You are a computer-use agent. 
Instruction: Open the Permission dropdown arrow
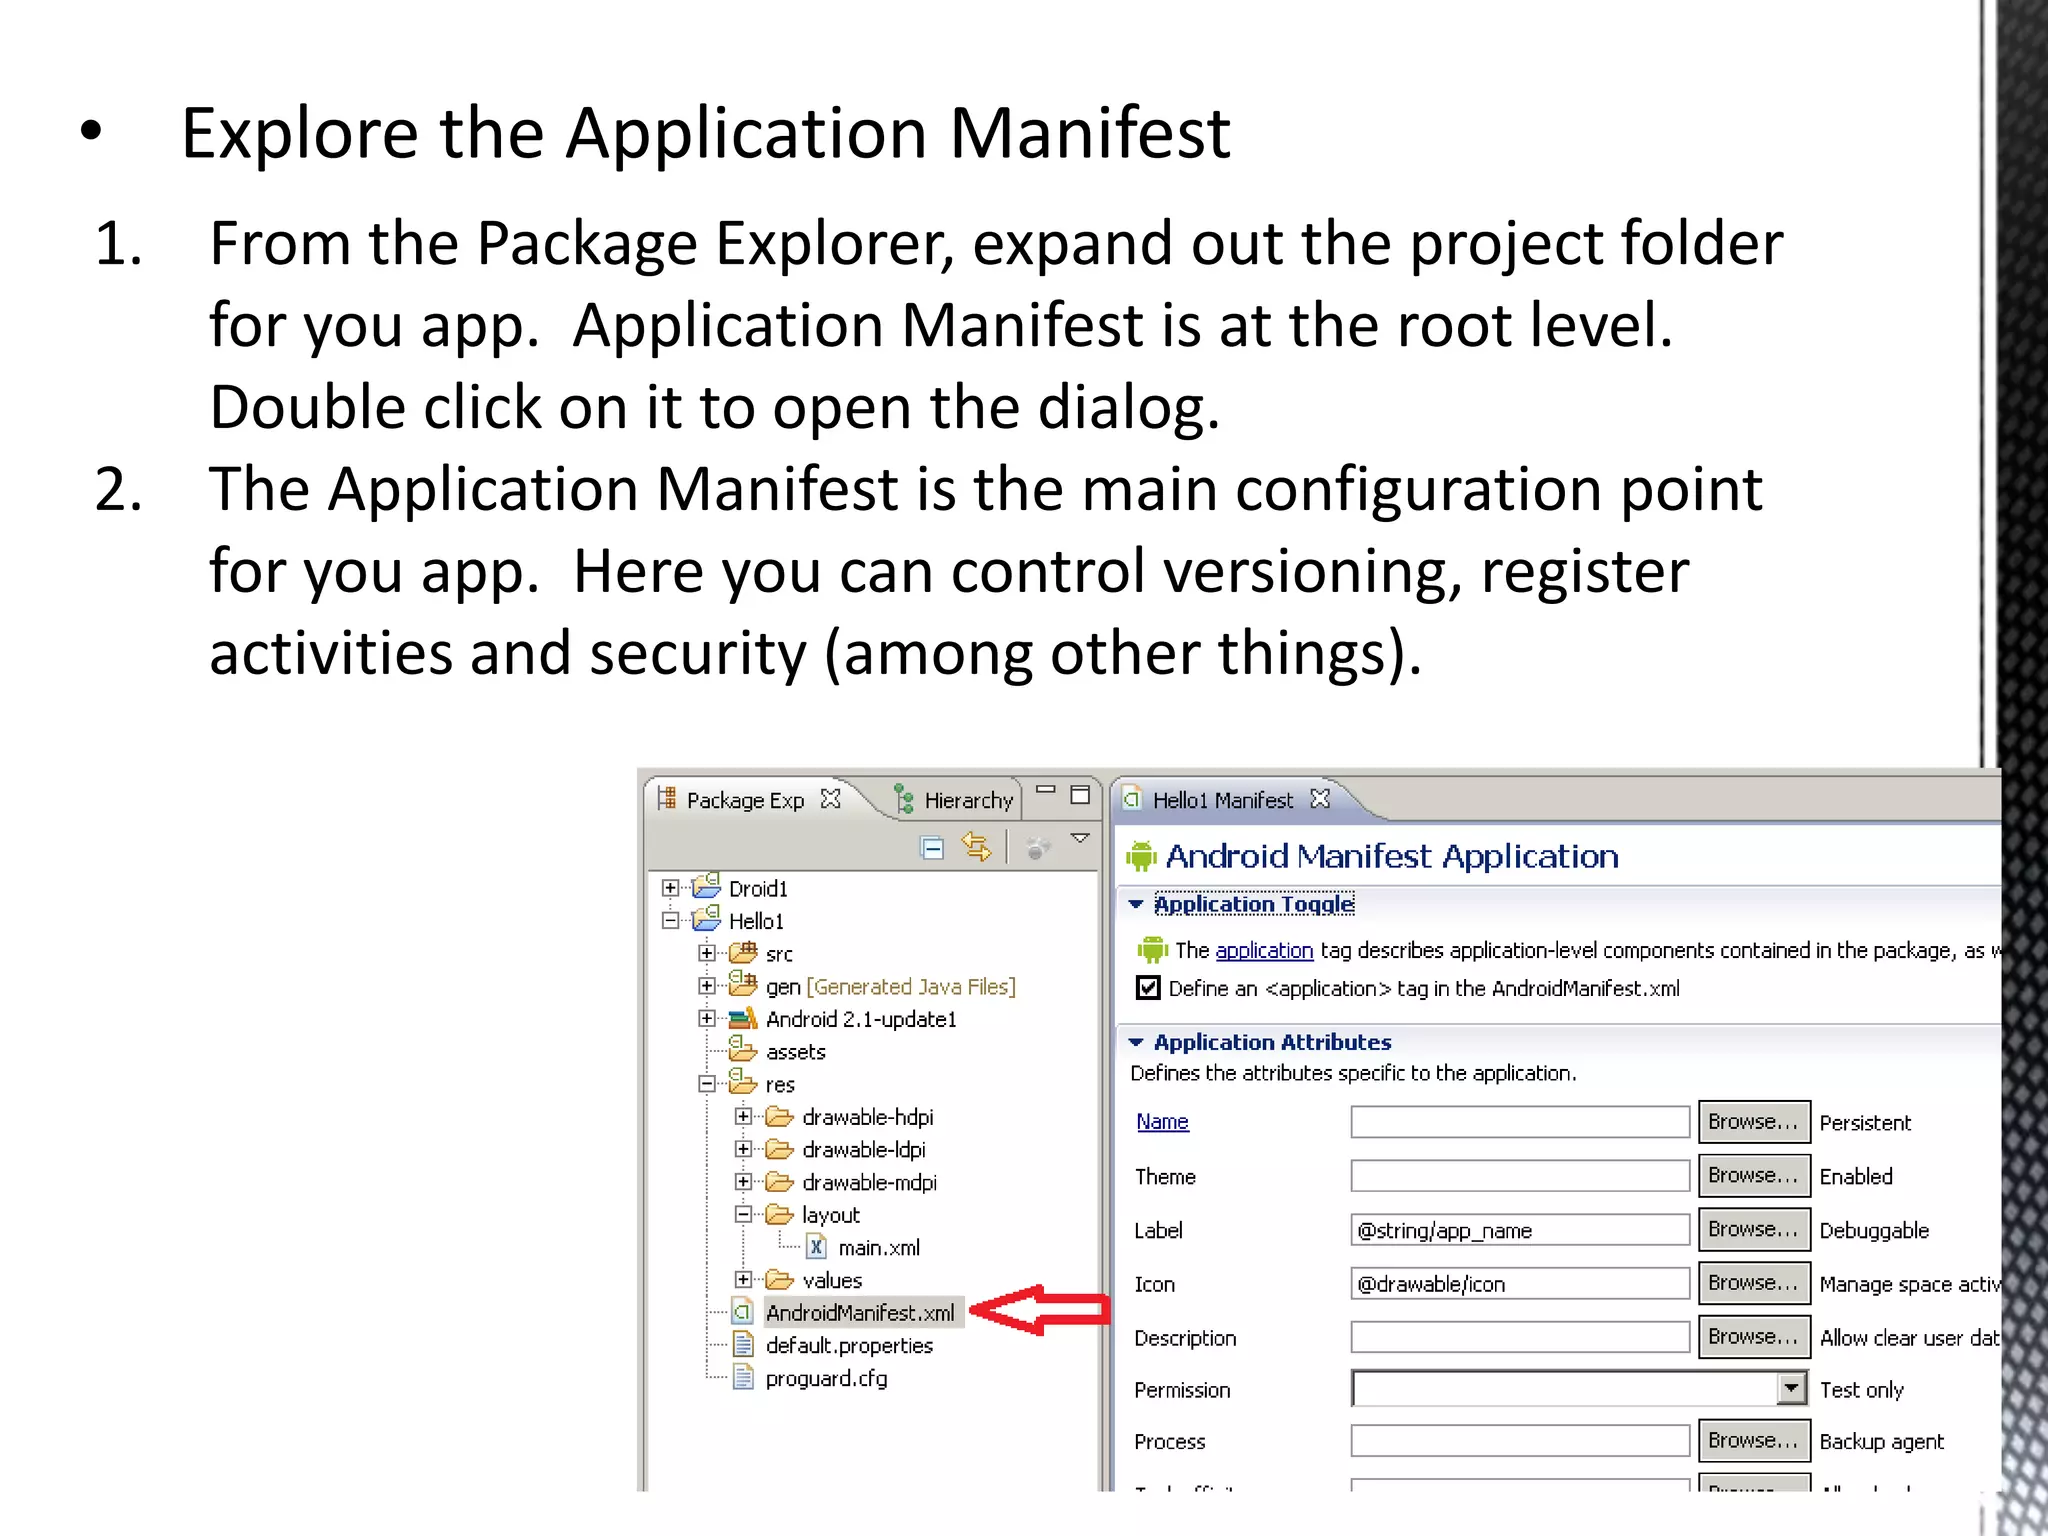pyautogui.click(x=1791, y=1388)
